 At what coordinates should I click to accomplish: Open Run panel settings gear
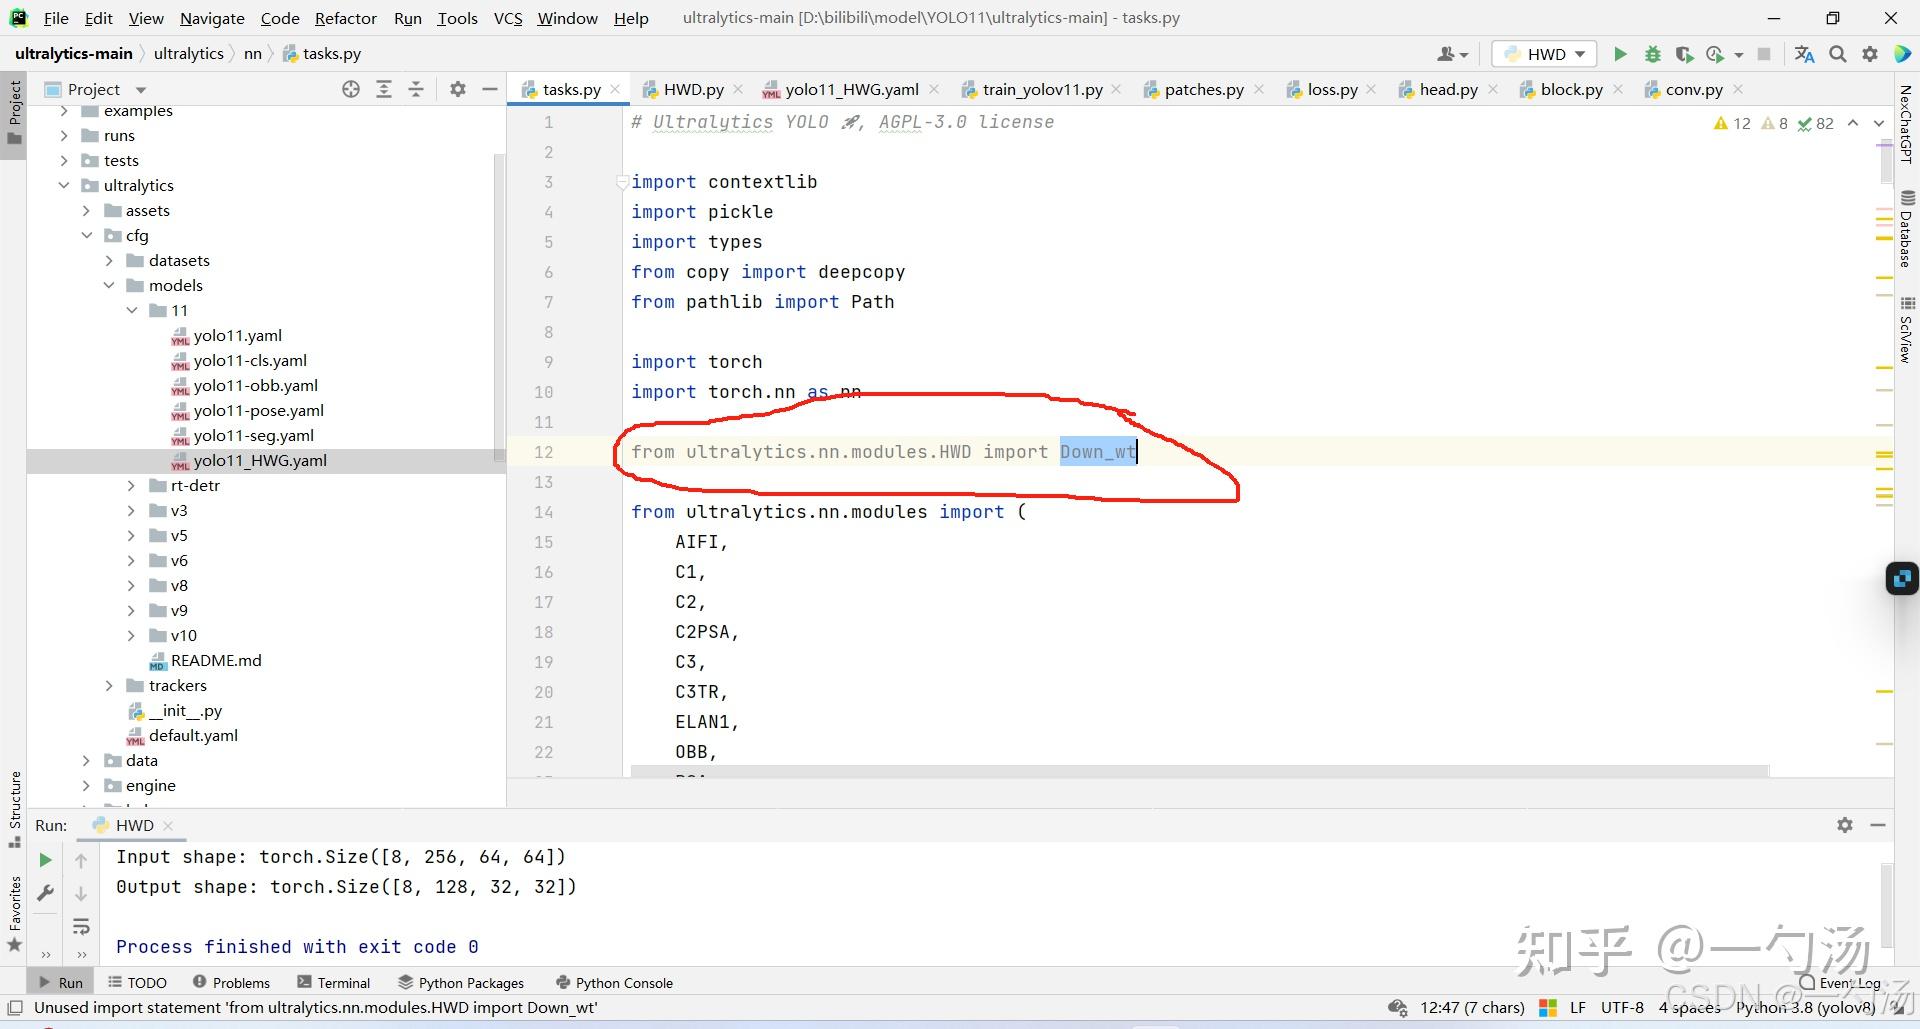point(1844,825)
